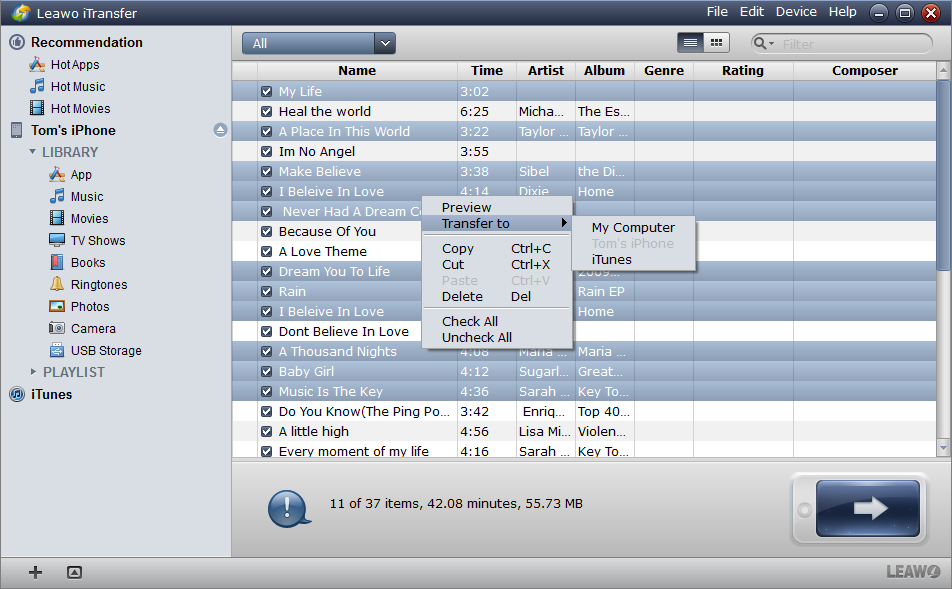Open the USB Storage icon

[x=57, y=350]
